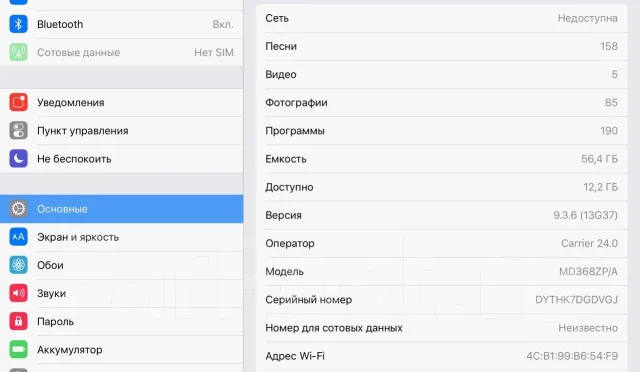Open Сотовые данные settings
The width and height of the screenshot is (640, 372).
click(122, 53)
